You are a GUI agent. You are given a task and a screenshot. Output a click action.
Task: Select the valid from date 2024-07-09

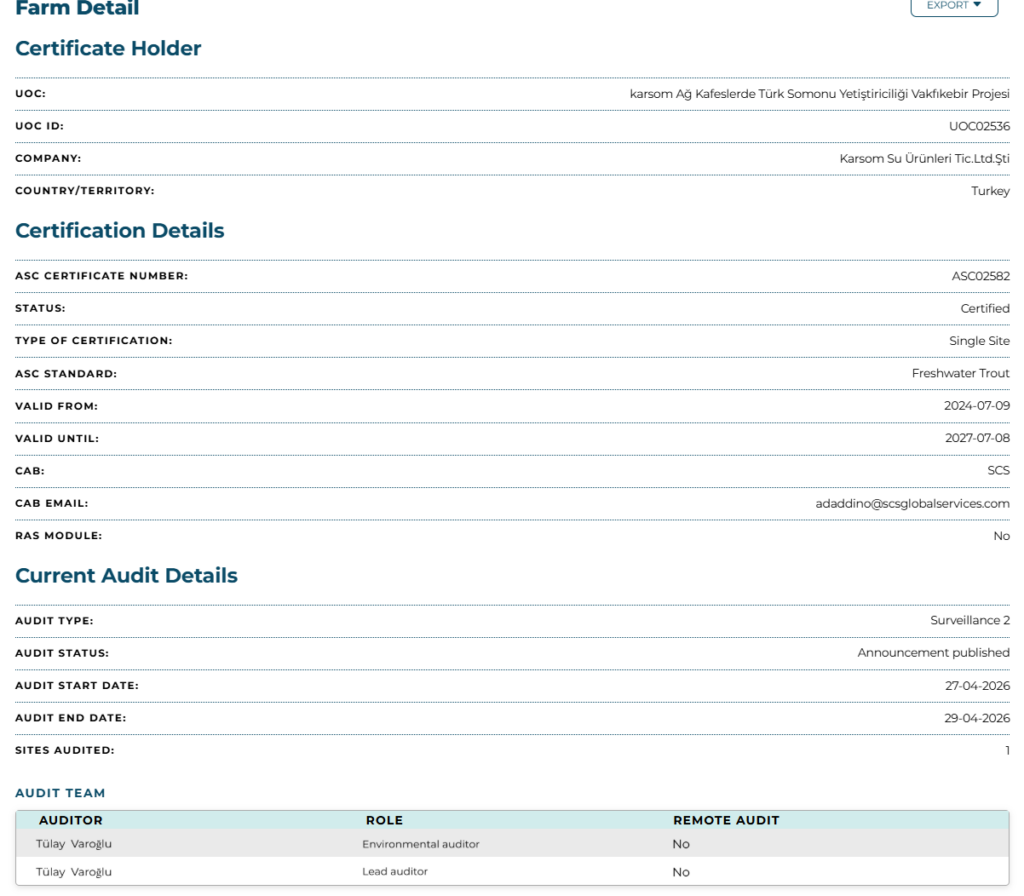click(x=976, y=406)
